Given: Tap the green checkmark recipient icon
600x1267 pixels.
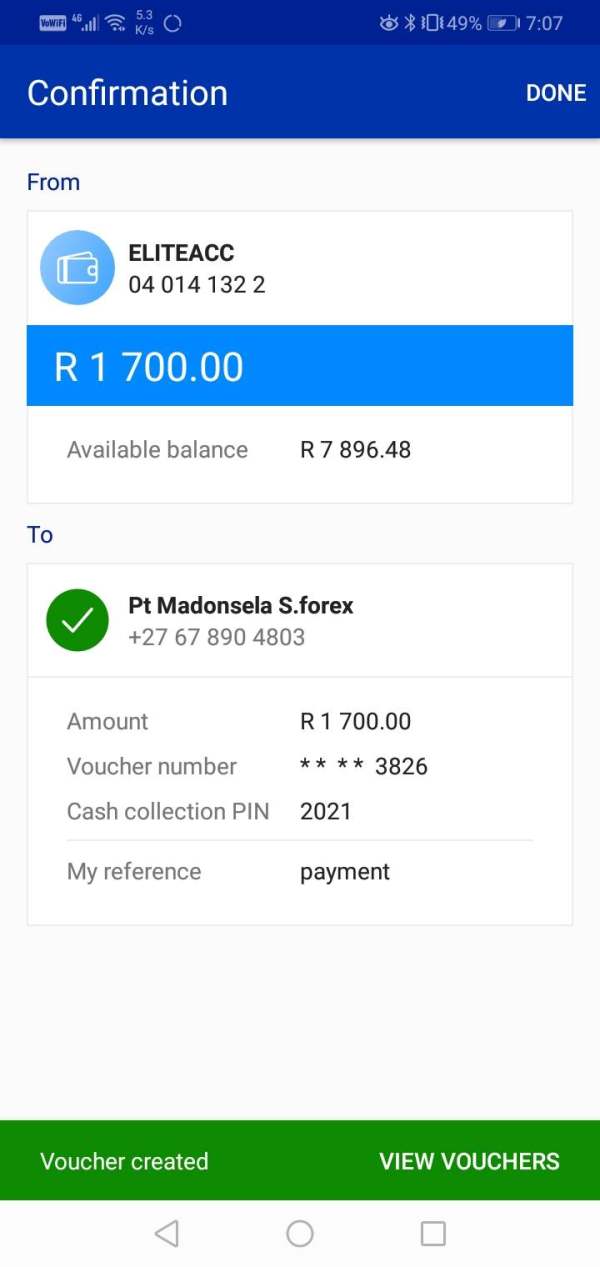Looking at the screenshot, I should 77,621.
